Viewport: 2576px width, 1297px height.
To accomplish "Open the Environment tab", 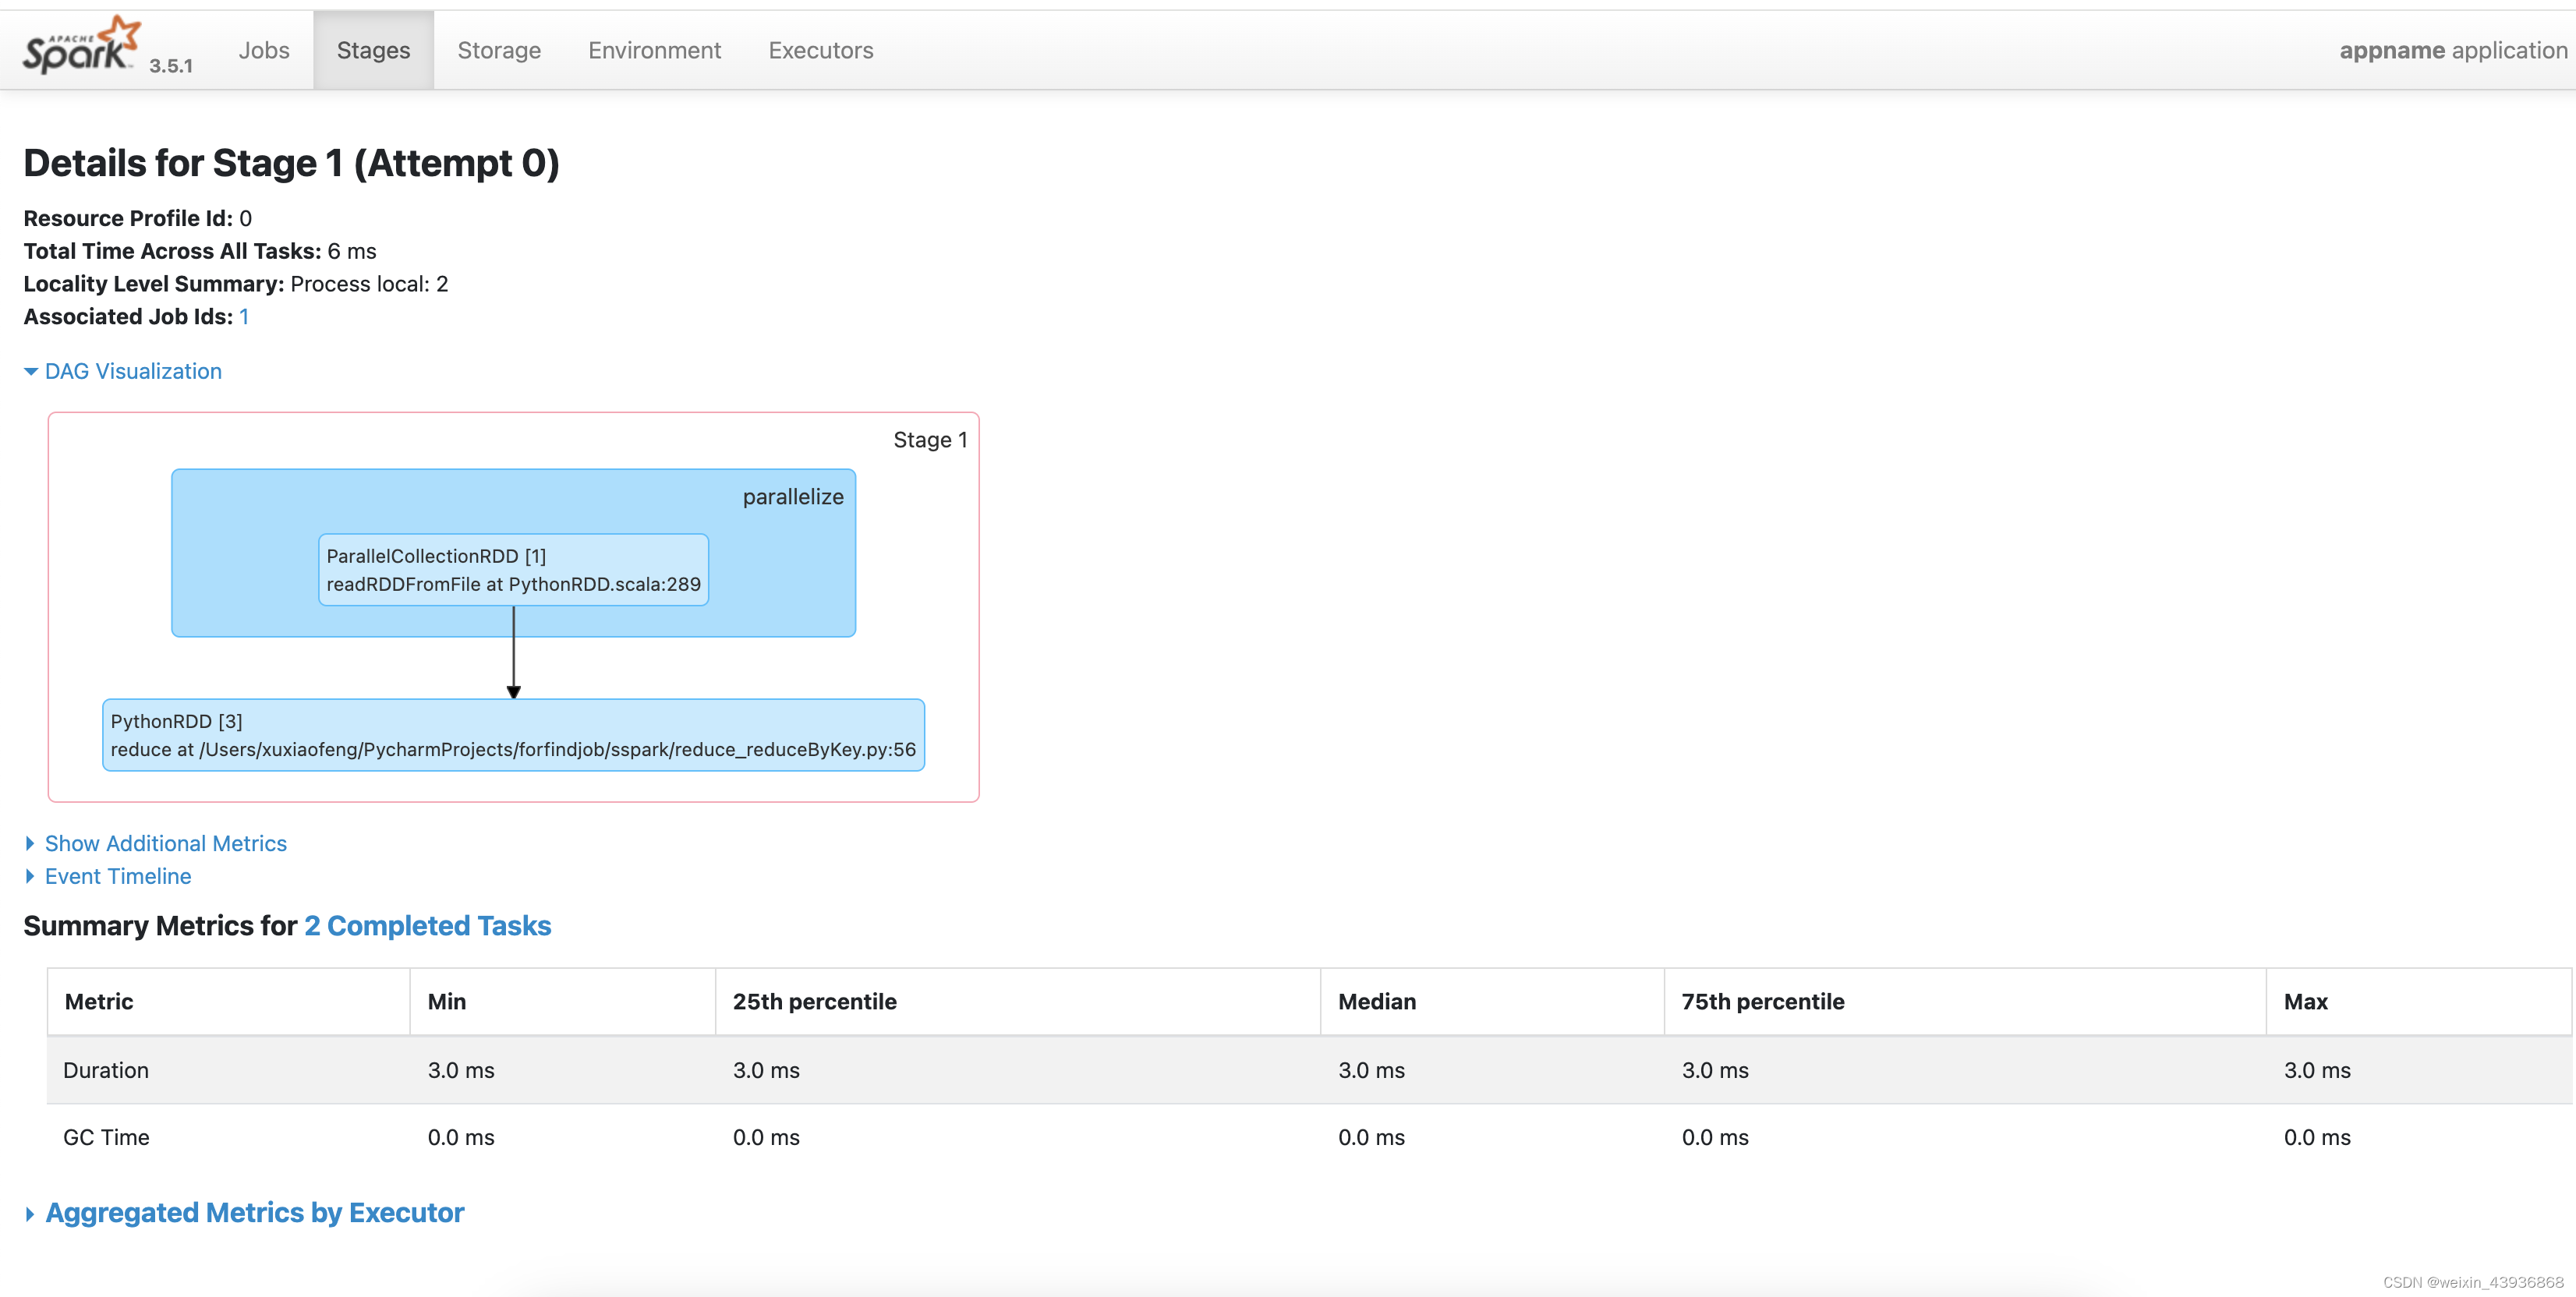I will pyautogui.click(x=654, y=49).
